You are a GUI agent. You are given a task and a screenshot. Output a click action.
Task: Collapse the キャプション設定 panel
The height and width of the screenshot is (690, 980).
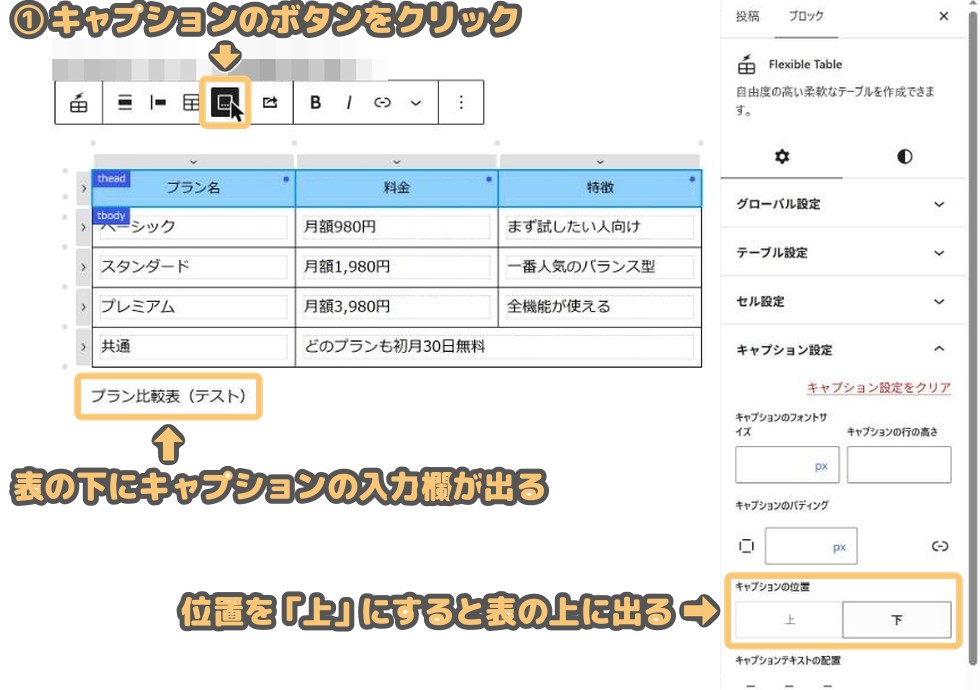(x=841, y=349)
